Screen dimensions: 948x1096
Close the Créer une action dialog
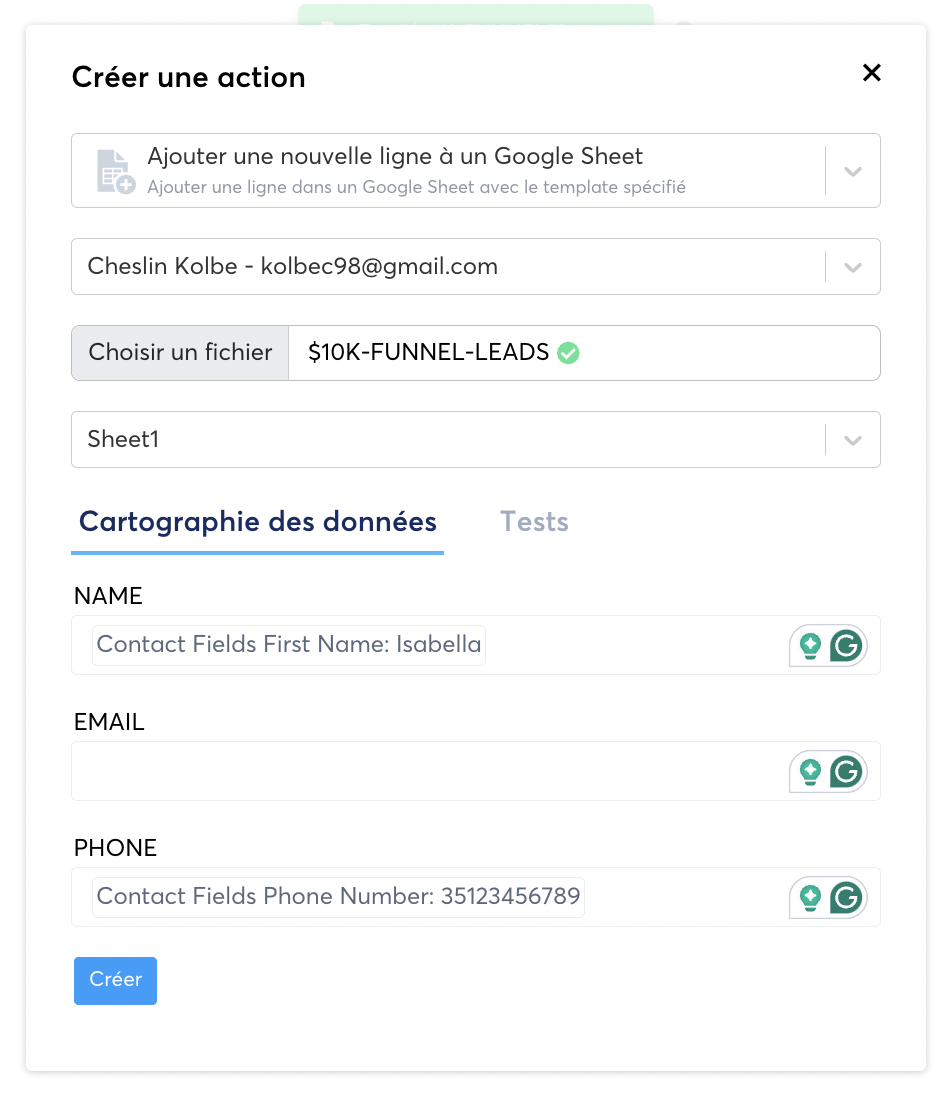872,73
